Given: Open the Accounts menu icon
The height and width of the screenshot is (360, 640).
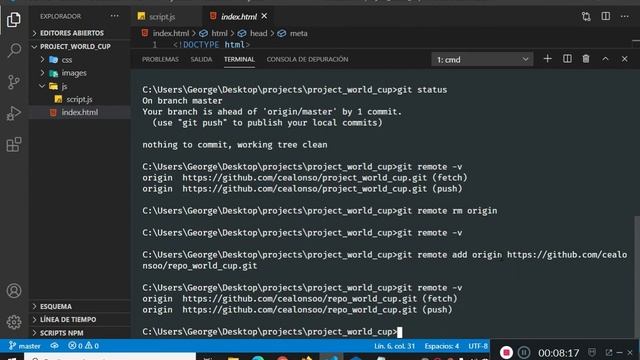Looking at the screenshot, I should (14, 291).
